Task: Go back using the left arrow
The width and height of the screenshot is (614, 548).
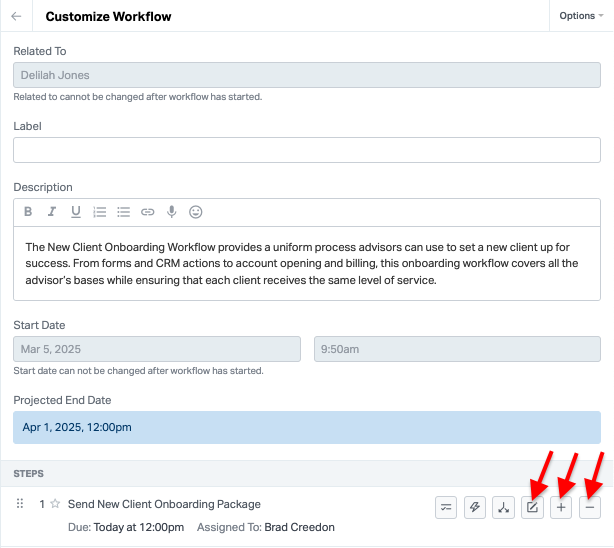Action: pyautogui.click(x=17, y=17)
